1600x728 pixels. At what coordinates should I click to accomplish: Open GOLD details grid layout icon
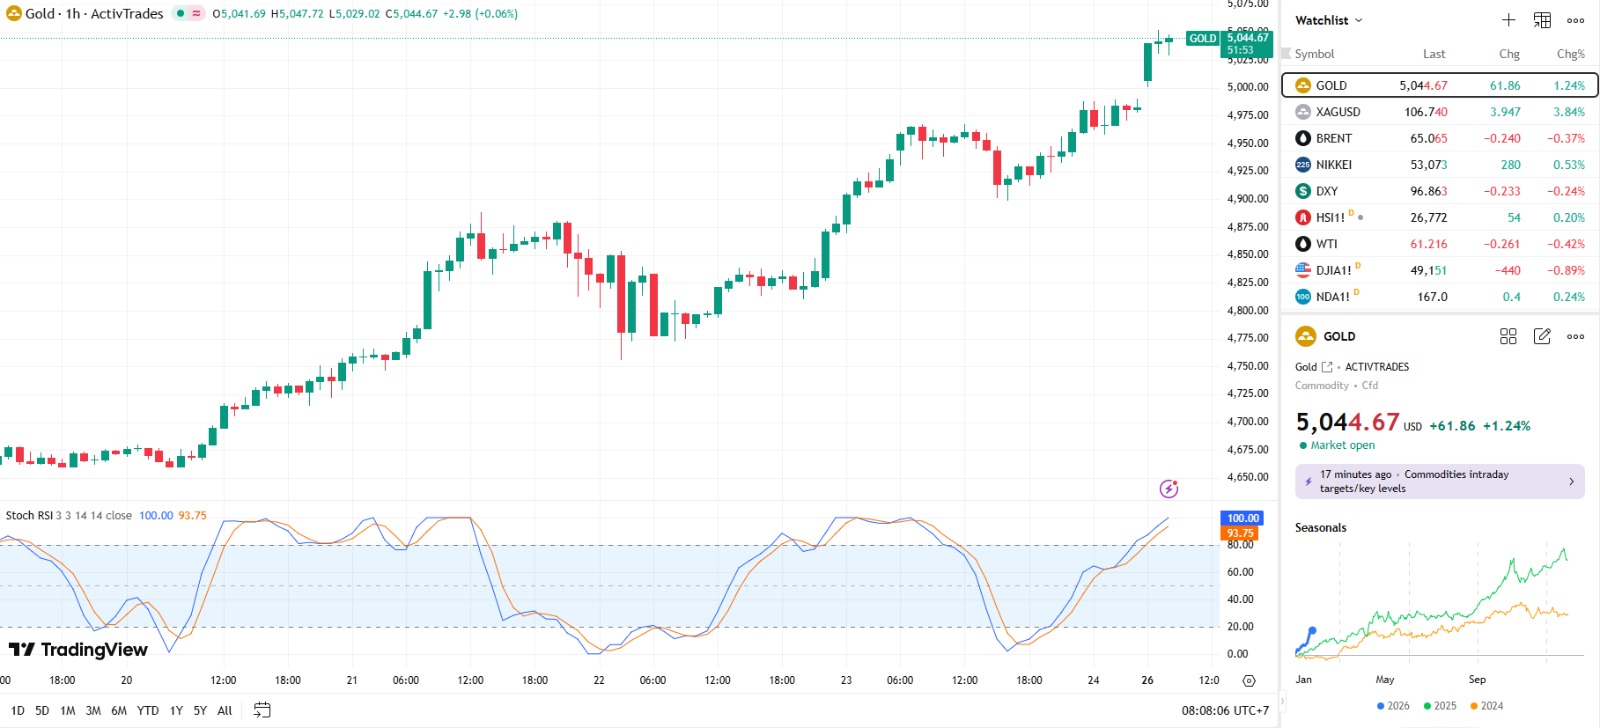1508,337
